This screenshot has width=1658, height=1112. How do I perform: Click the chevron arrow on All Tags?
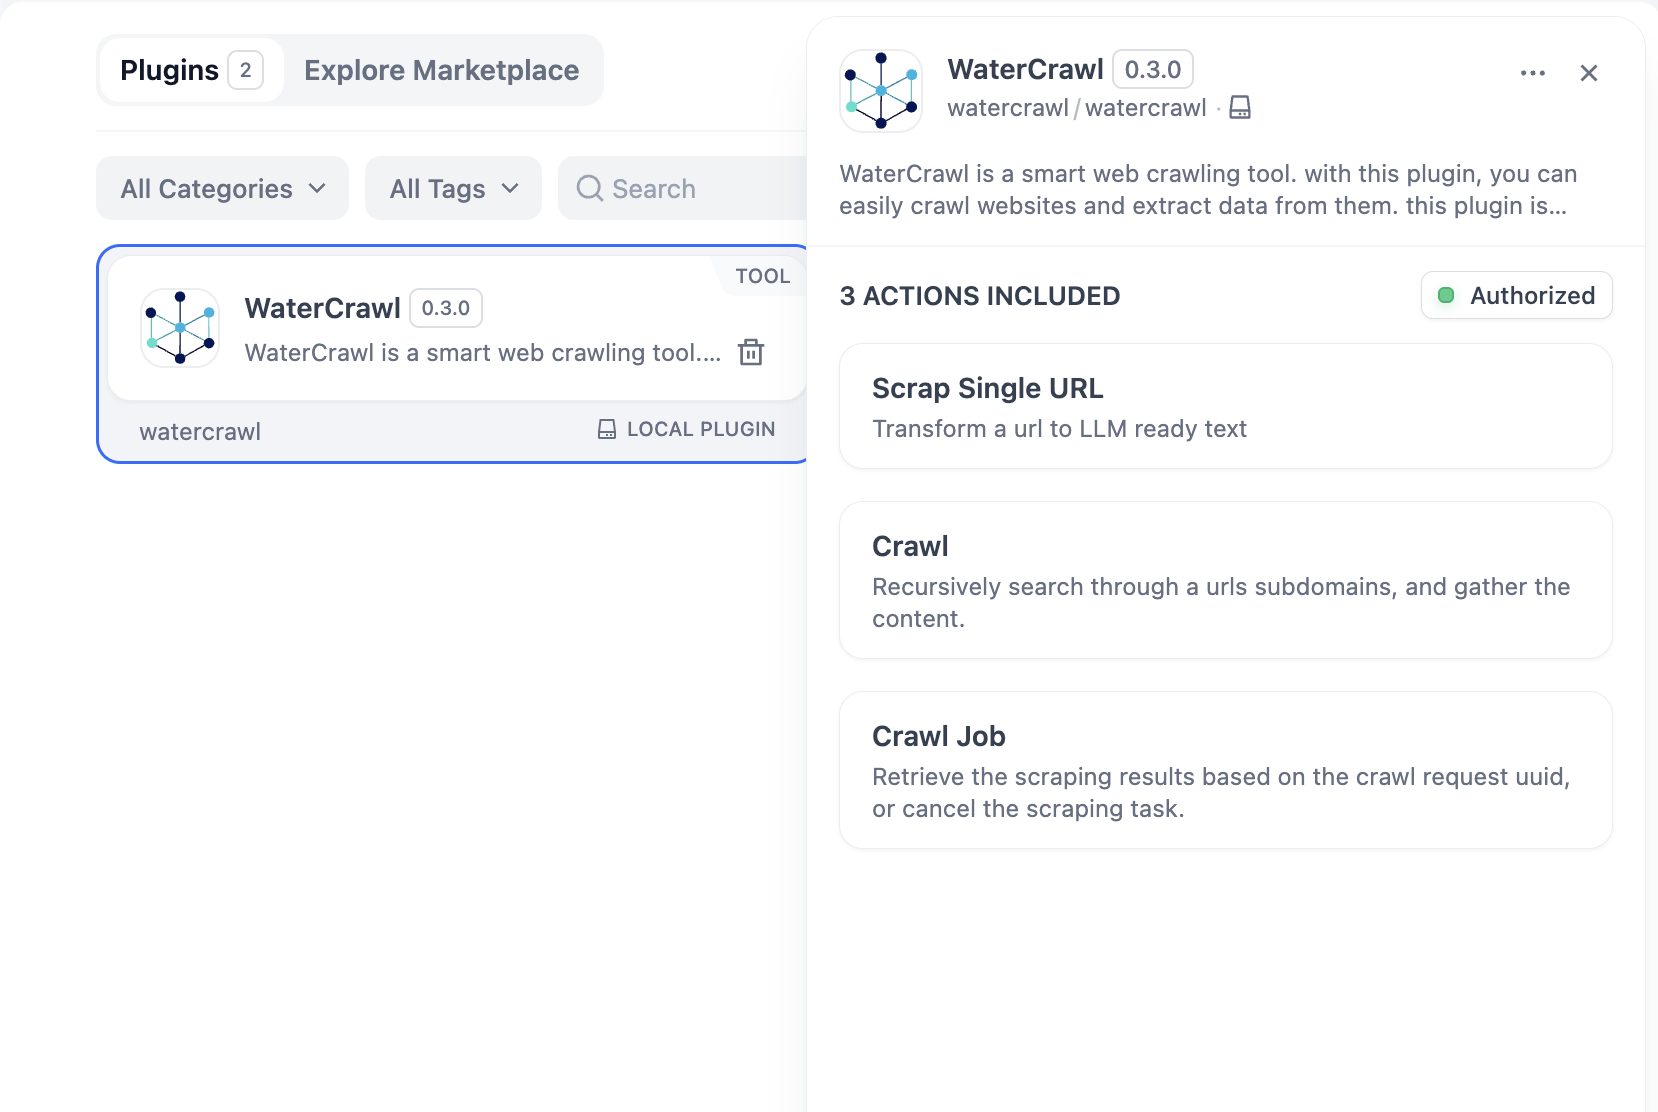pyautogui.click(x=511, y=188)
